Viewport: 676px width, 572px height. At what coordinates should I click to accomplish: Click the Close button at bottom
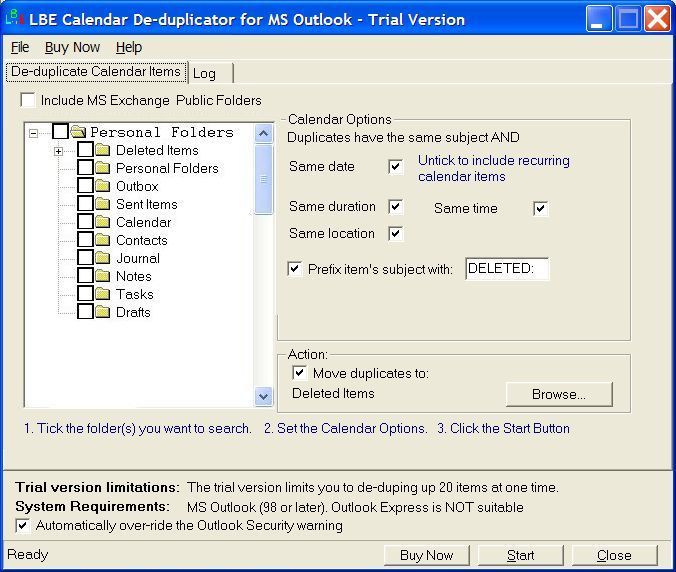click(614, 555)
